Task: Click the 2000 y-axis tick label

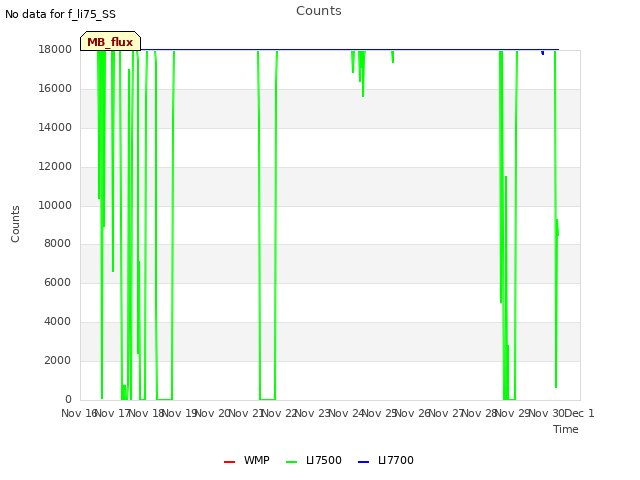Action: 57,360
